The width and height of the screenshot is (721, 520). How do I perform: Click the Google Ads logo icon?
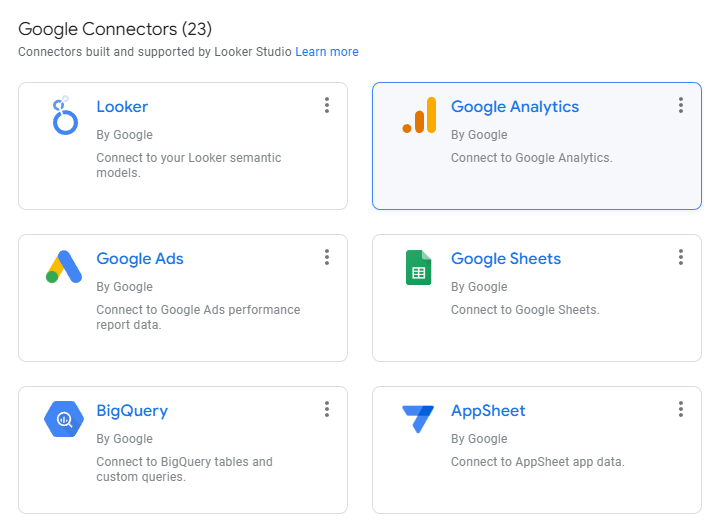[x=64, y=267]
